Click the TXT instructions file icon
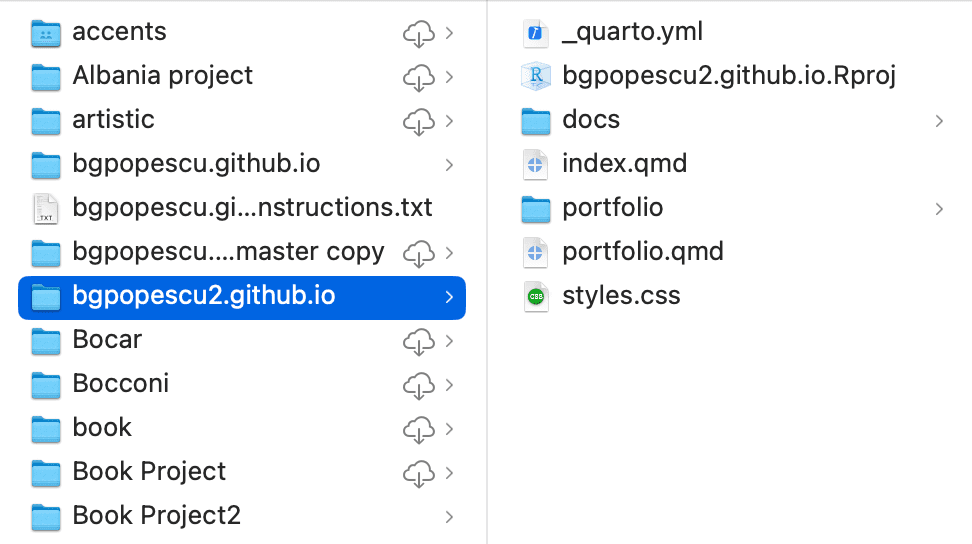 (x=46, y=208)
